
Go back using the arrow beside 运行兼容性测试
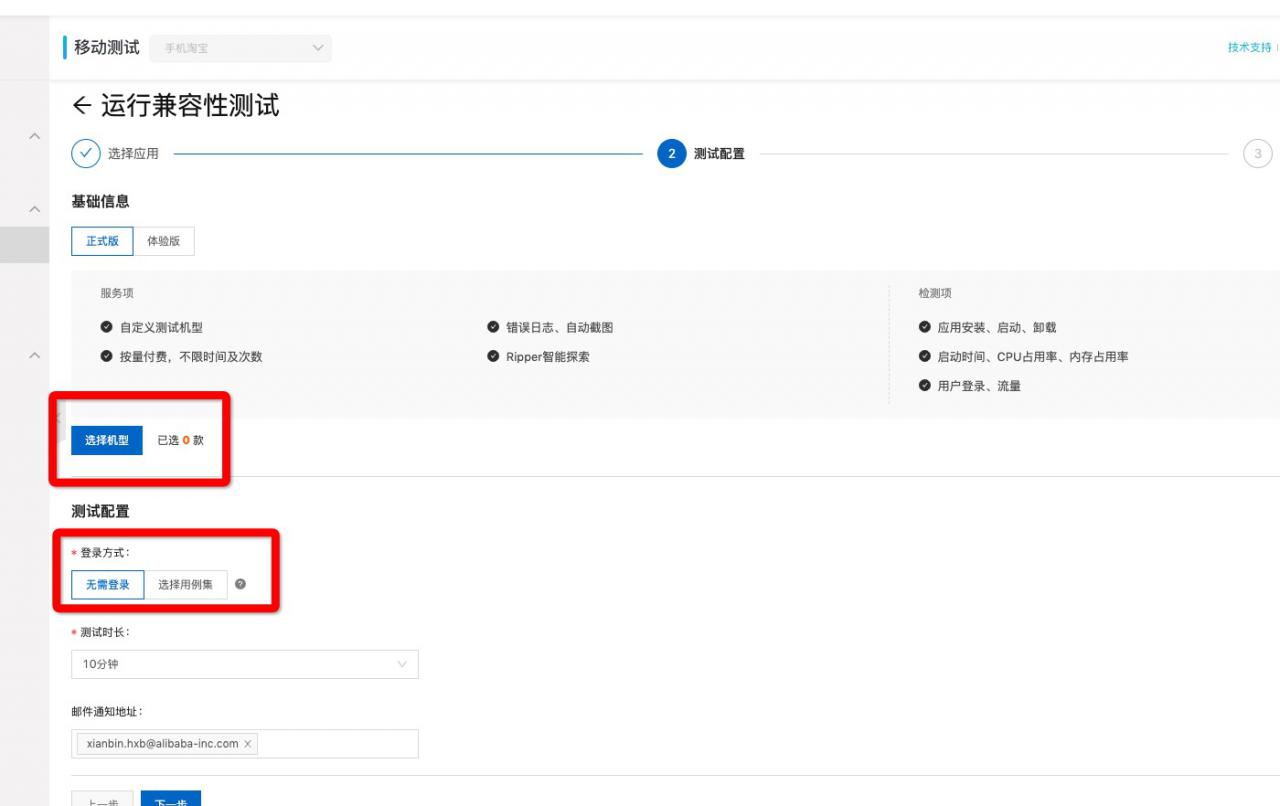point(82,105)
